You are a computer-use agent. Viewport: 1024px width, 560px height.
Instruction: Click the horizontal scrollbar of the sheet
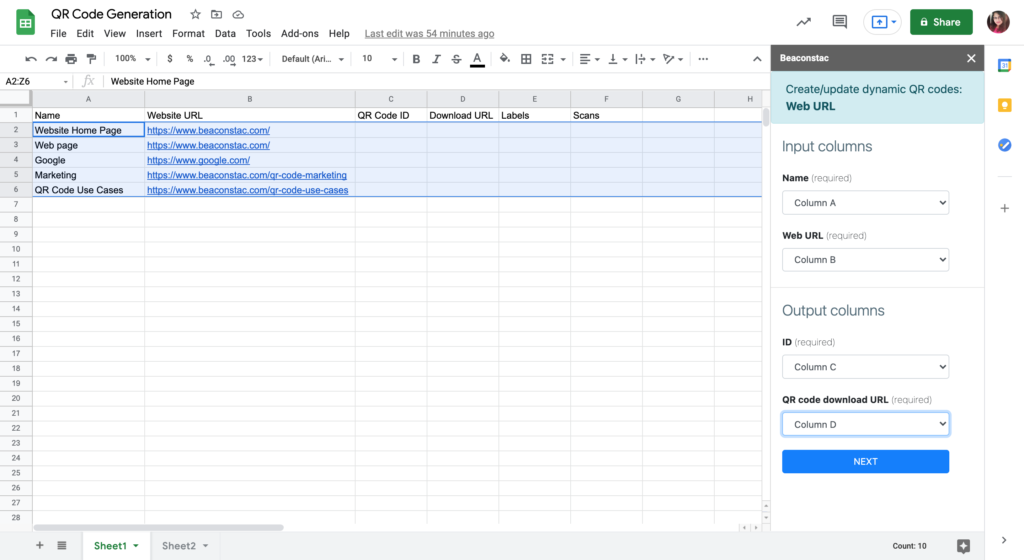[x=159, y=527]
